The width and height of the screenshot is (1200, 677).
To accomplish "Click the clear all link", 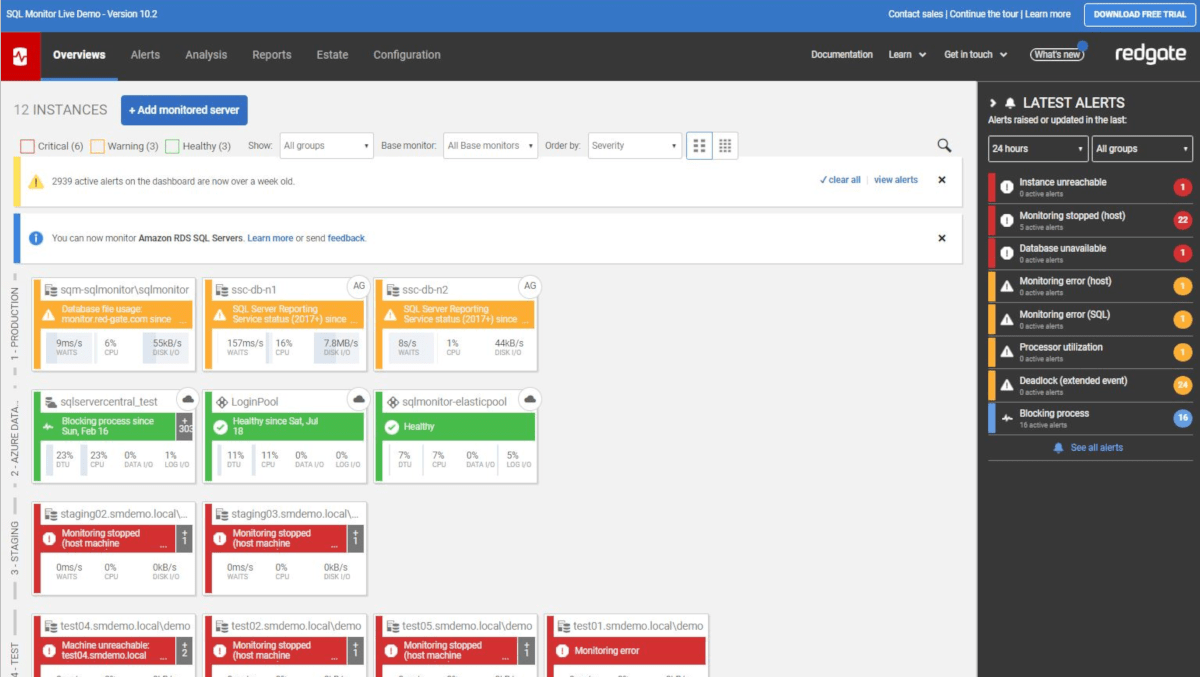I will tap(840, 180).
